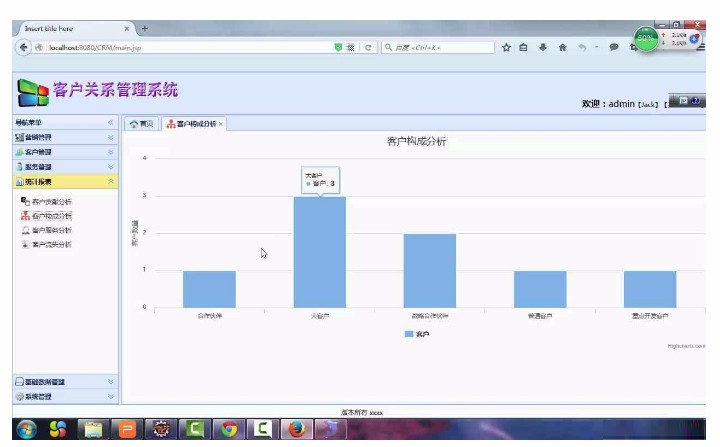Open the downloads arrow icon
Screen dimensions: 720x447
(543, 47)
